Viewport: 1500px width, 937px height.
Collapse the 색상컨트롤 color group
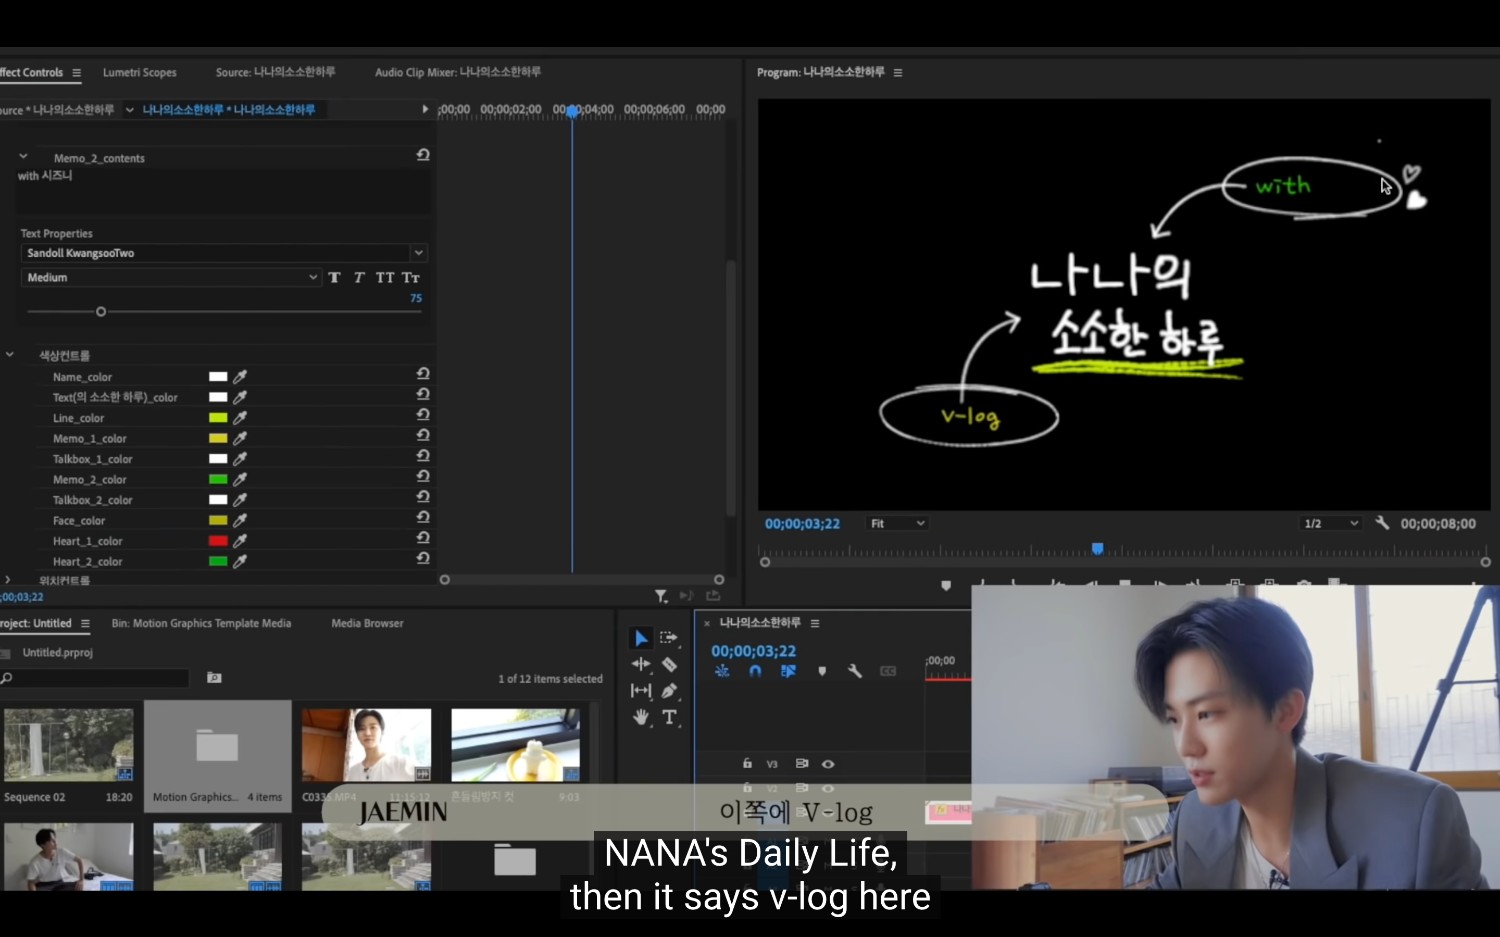[x=9, y=354]
